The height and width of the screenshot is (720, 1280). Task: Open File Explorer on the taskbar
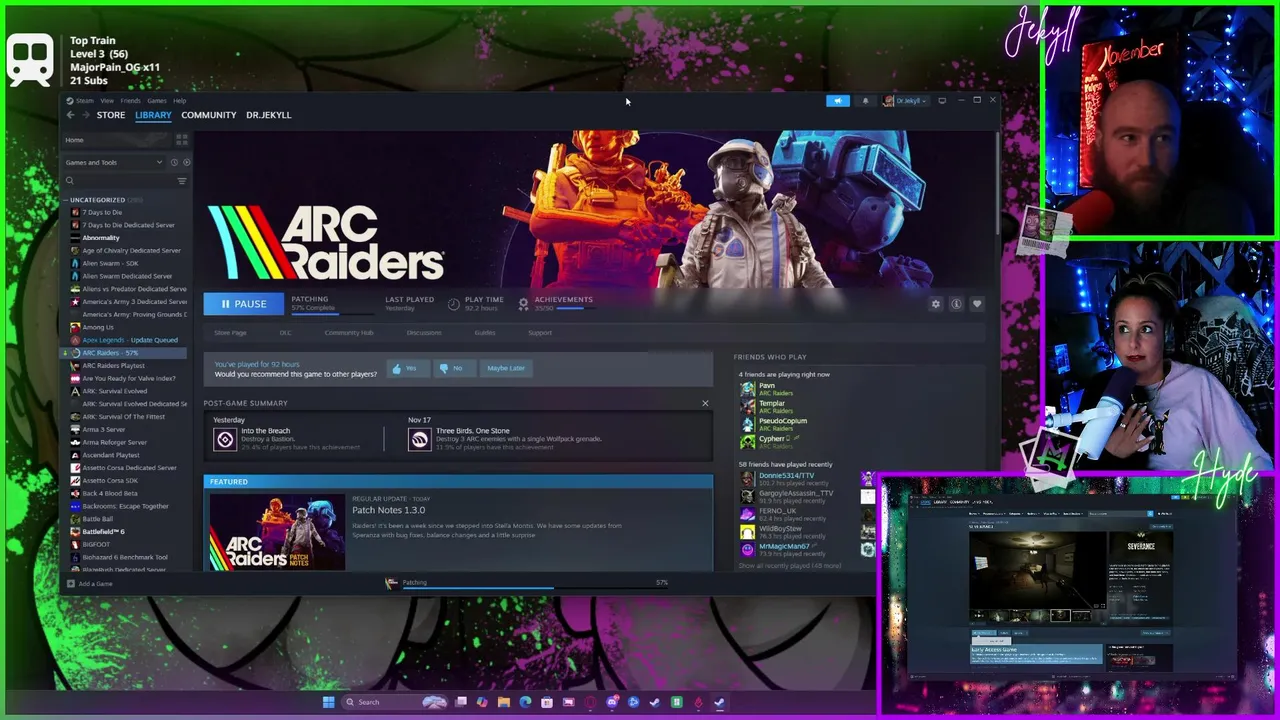(x=504, y=702)
